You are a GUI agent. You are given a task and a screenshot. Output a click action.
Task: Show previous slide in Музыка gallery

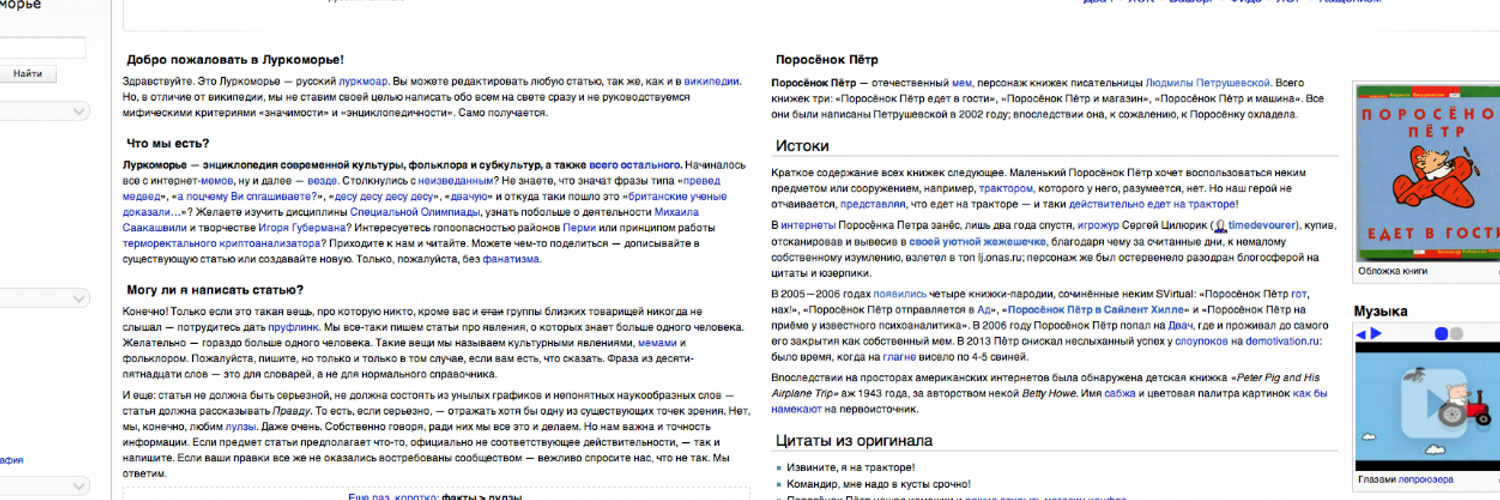pyautogui.click(x=1361, y=333)
